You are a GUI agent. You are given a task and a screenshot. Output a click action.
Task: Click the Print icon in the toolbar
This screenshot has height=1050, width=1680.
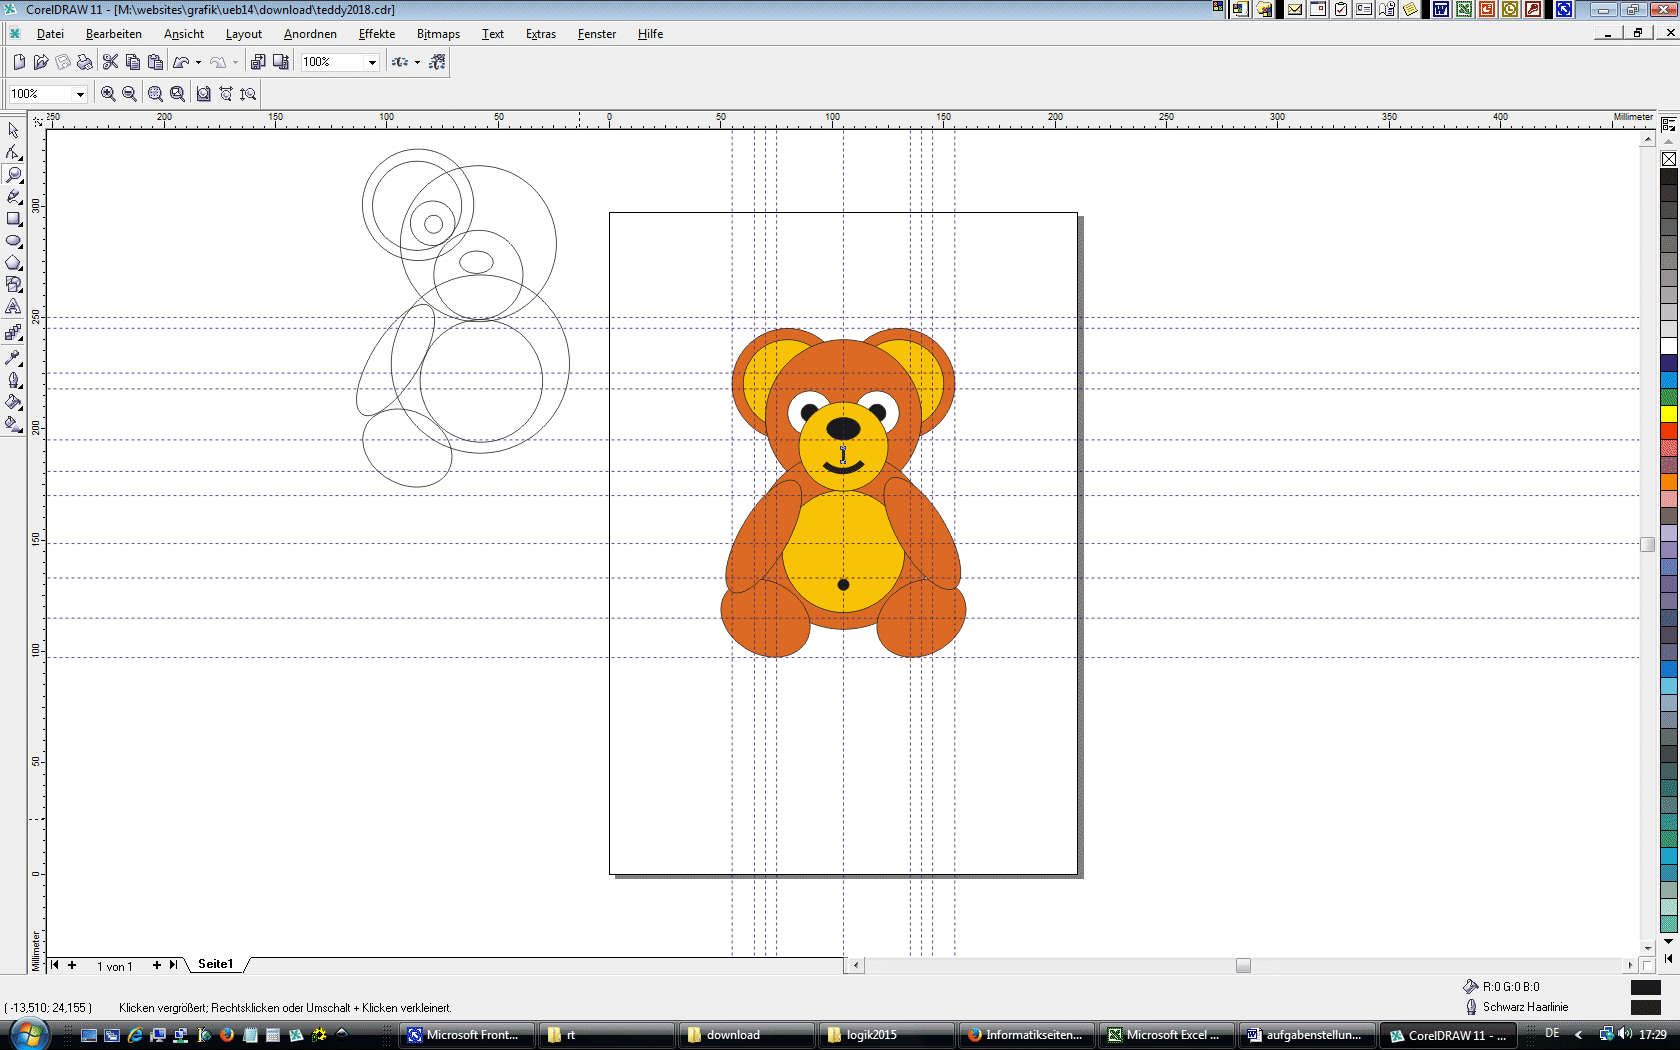pos(85,62)
